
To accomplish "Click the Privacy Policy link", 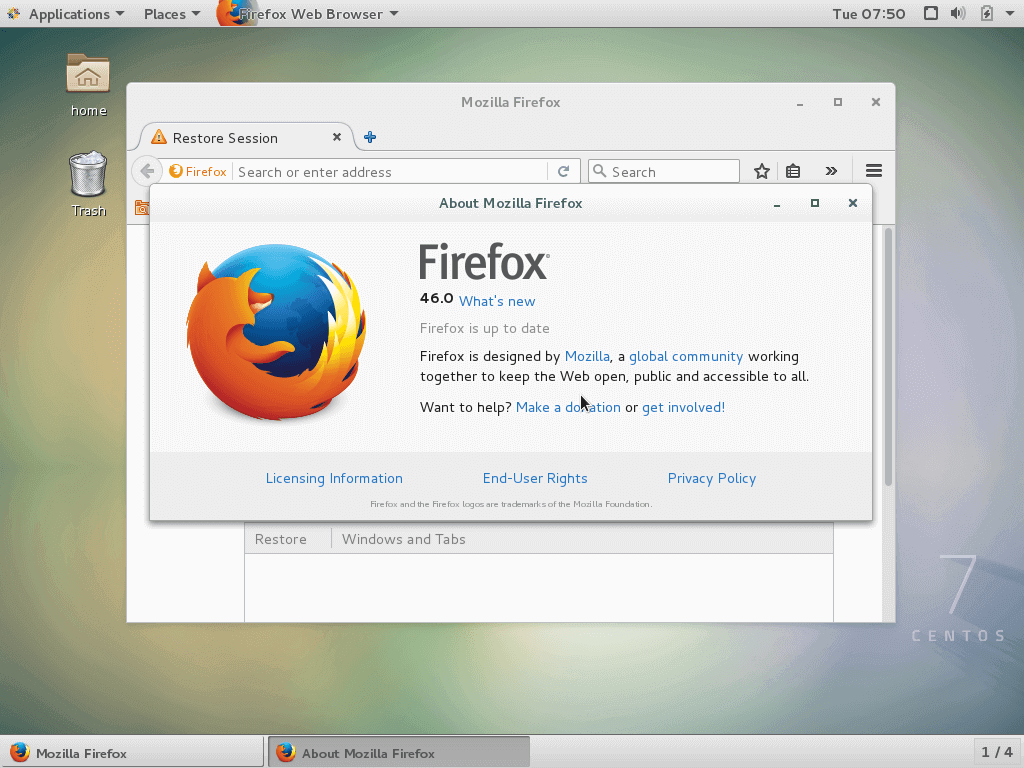I will (x=711, y=478).
